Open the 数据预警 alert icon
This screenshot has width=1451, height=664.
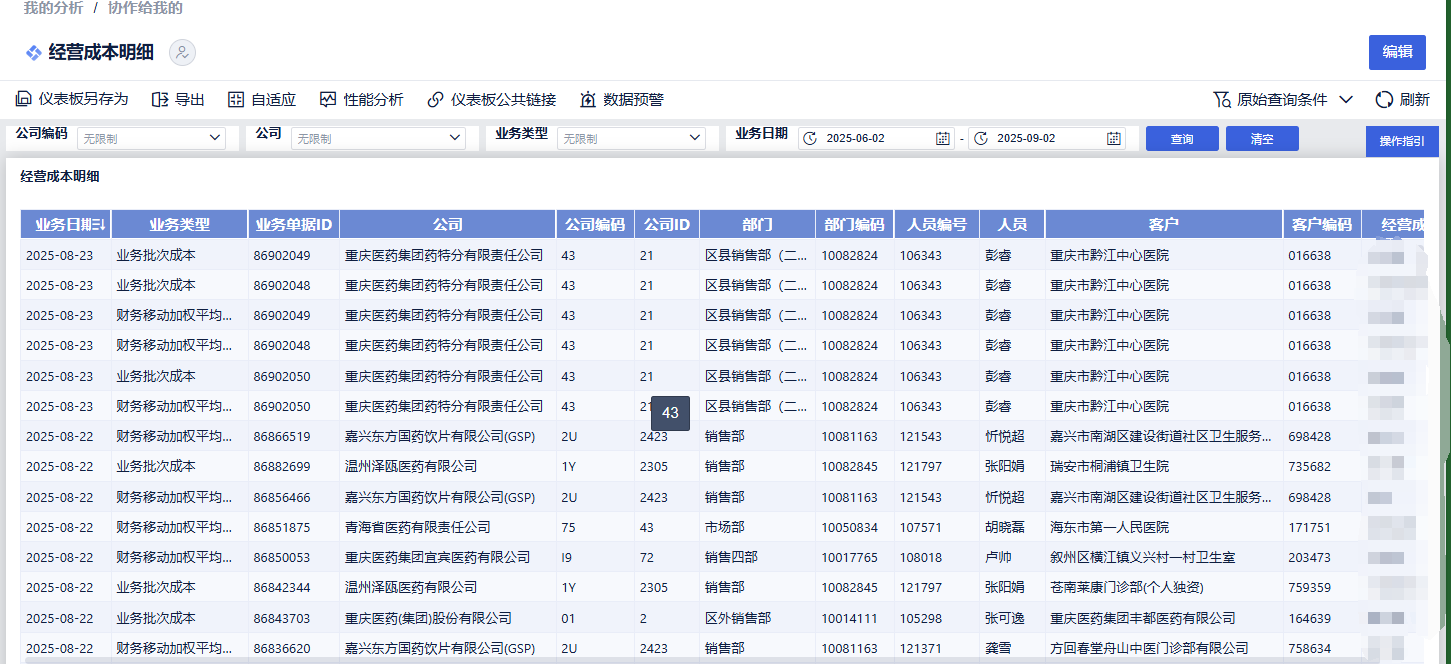click(x=588, y=99)
